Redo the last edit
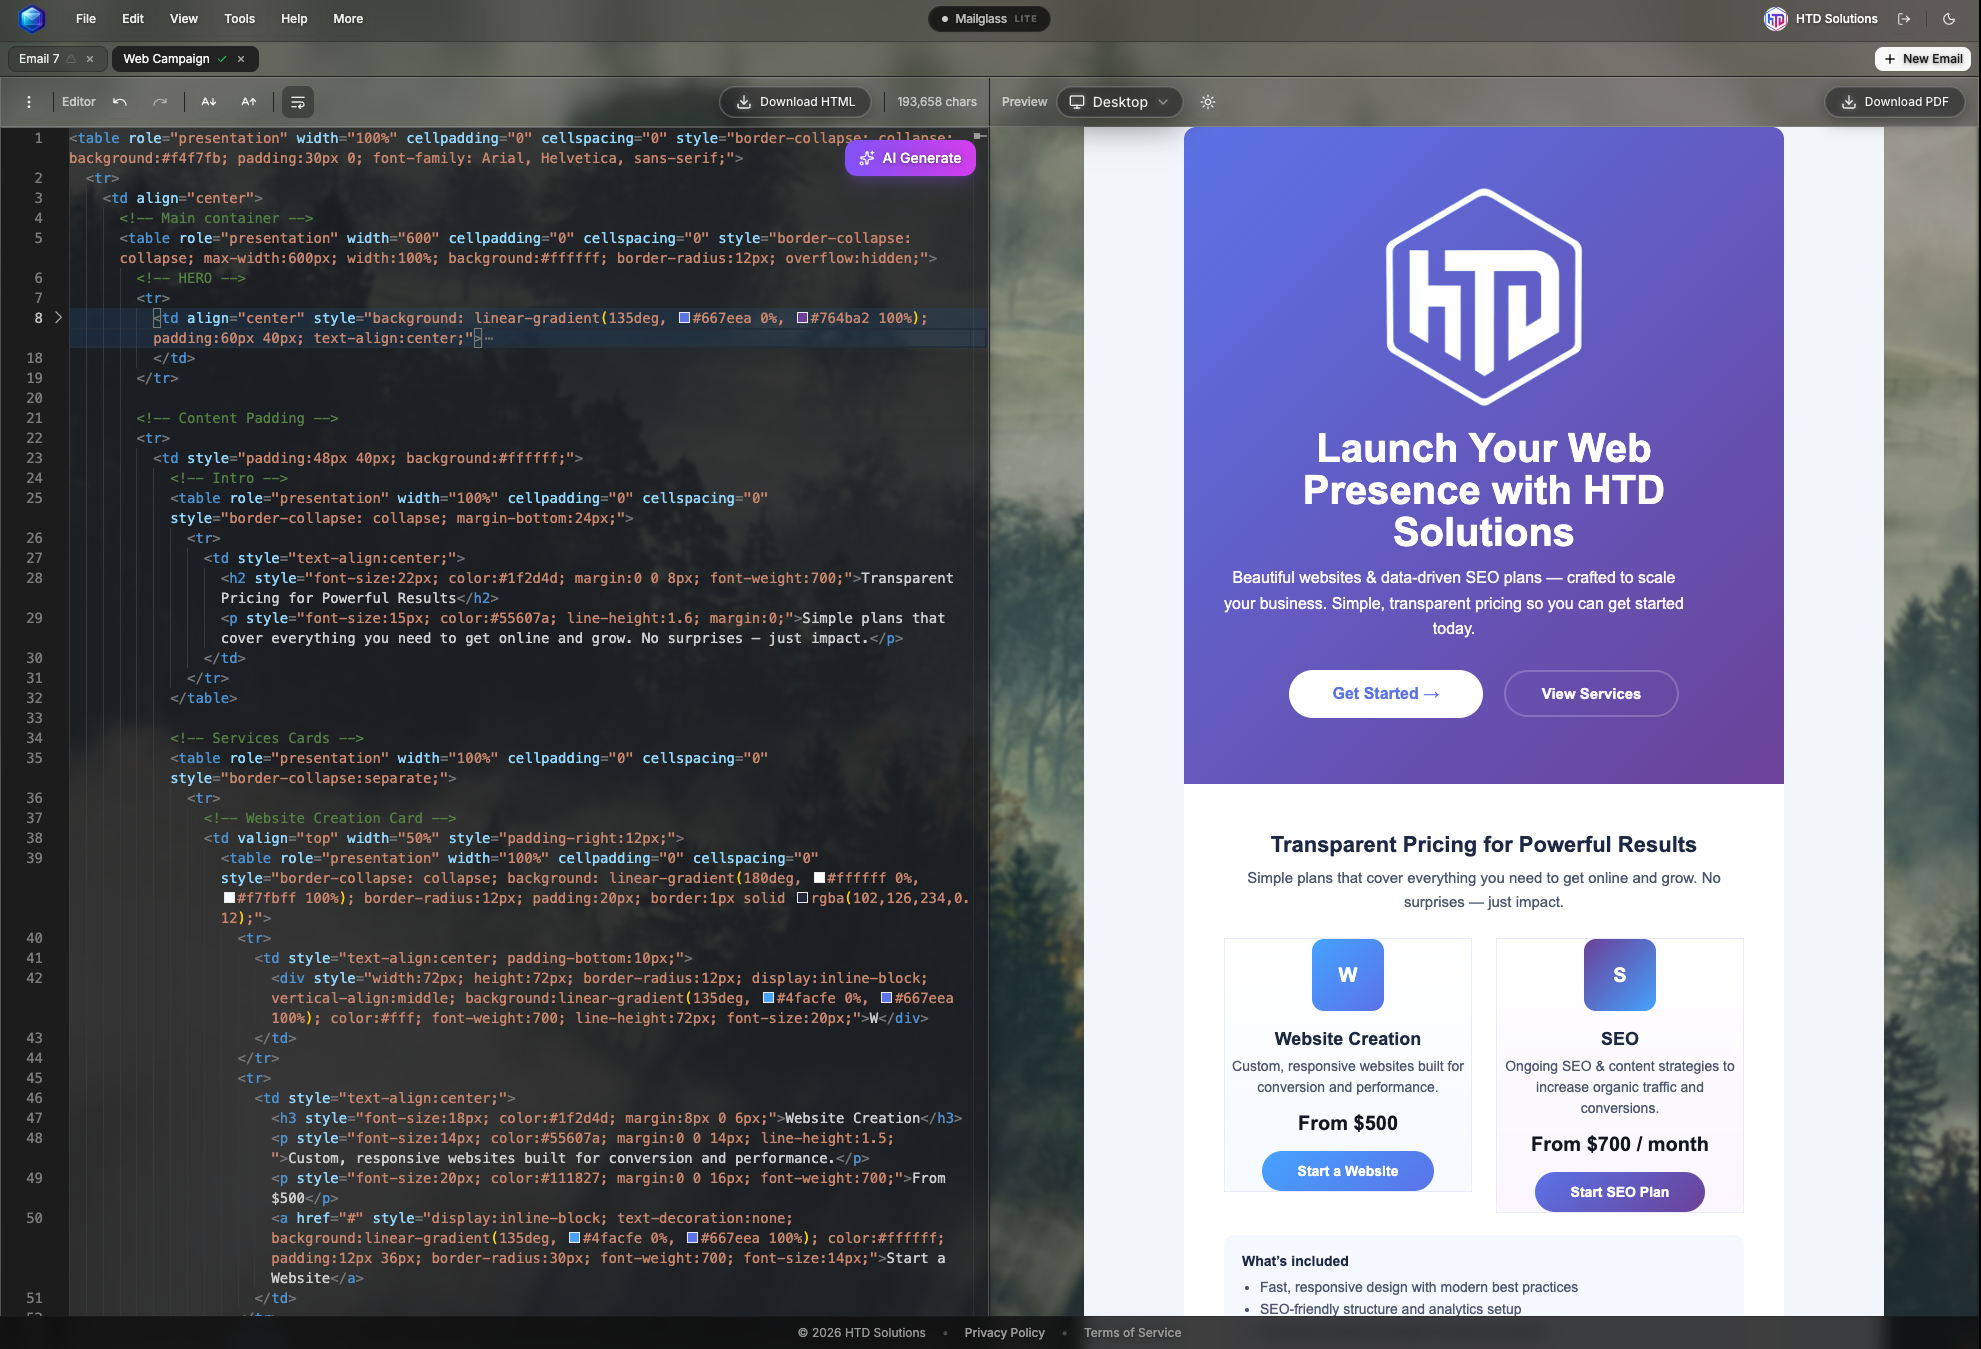 [160, 101]
